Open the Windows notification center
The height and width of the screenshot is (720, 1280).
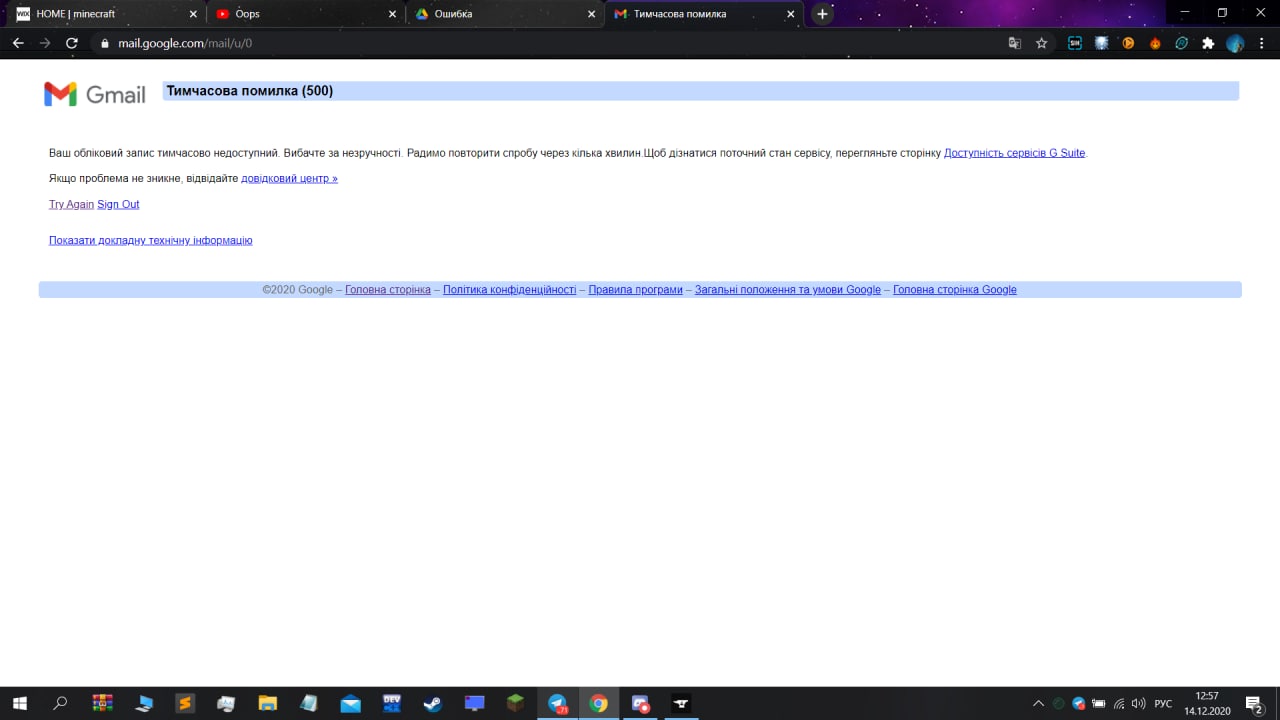pos(1253,703)
